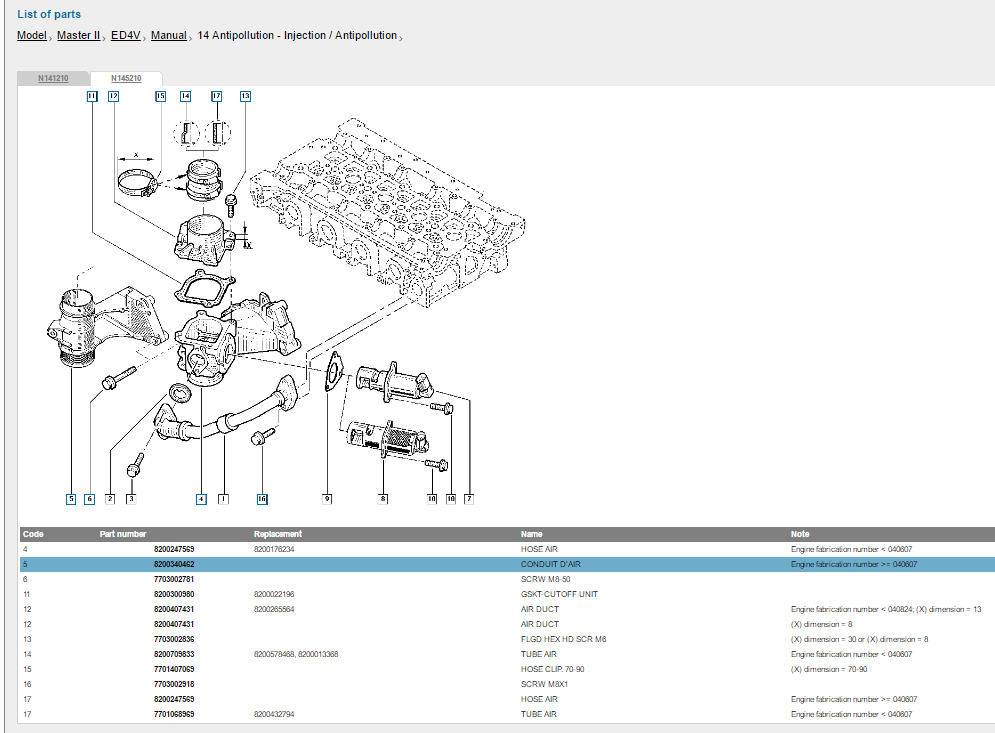The height and width of the screenshot is (733, 995).
Task: Go to Model in the breadcrumb
Action: click(32, 36)
